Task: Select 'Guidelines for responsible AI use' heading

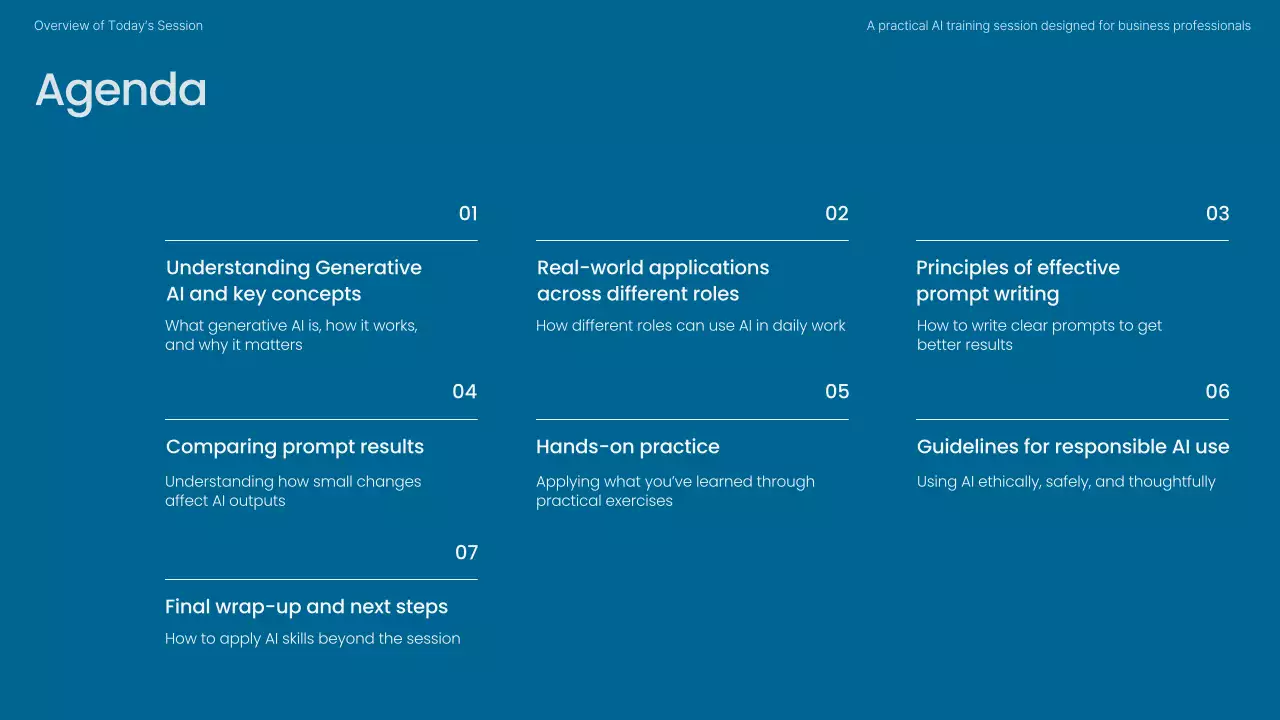Action: click(1073, 447)
